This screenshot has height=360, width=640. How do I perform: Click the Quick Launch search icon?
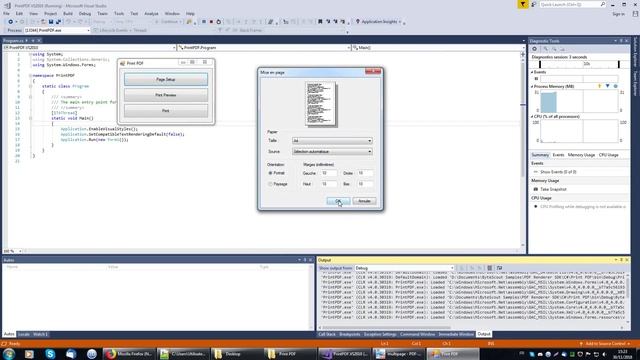click(x=603, y=4)
